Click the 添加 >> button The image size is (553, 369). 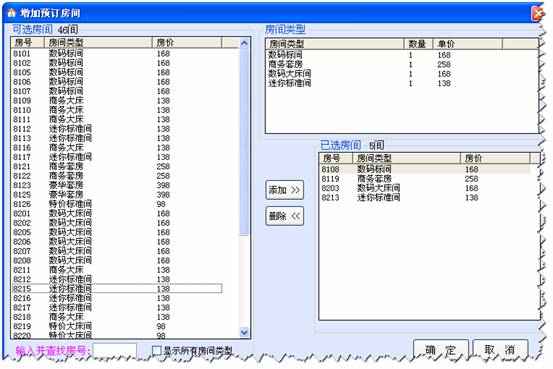284,190
